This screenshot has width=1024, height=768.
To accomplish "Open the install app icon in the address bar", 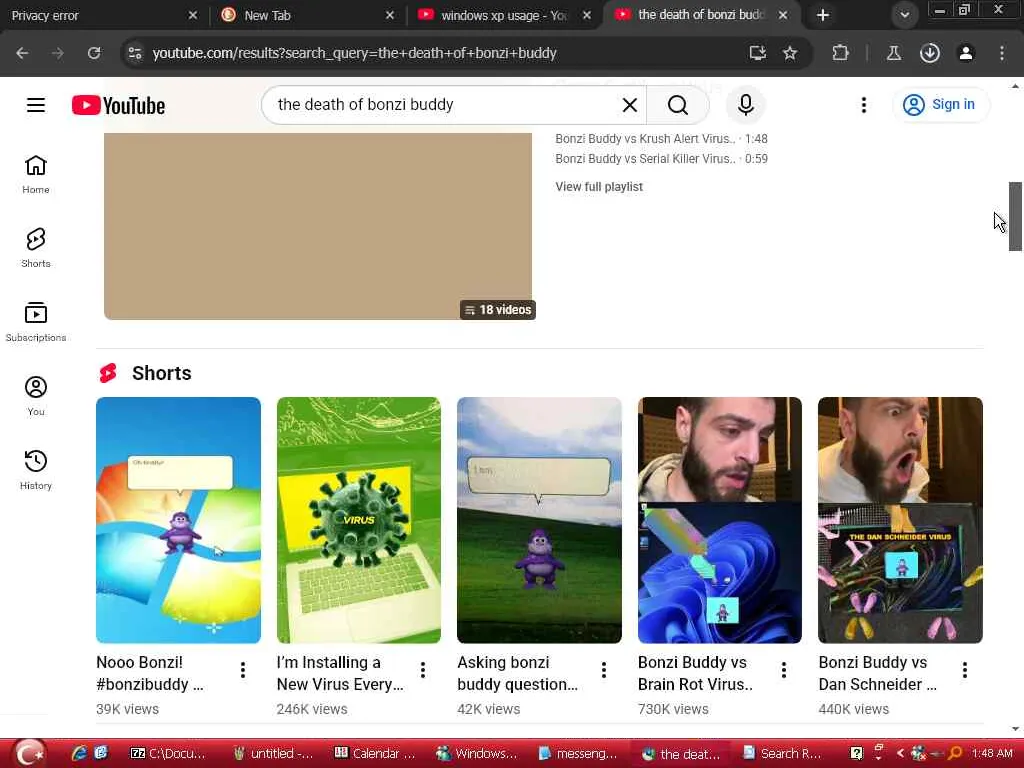I will click(758, 53).
